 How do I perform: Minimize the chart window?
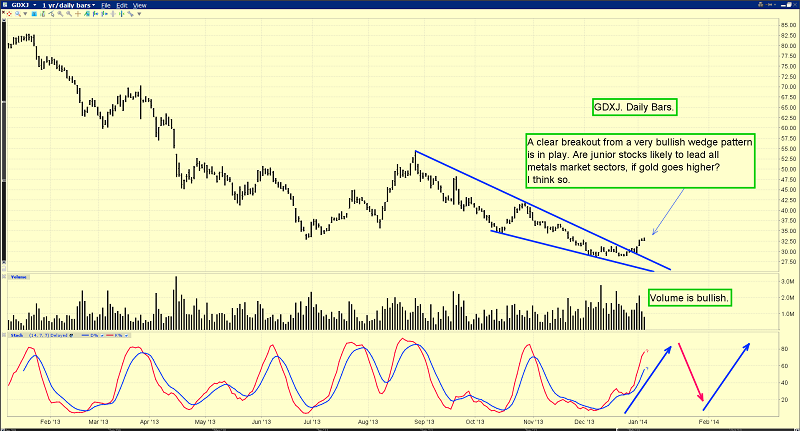783,5
